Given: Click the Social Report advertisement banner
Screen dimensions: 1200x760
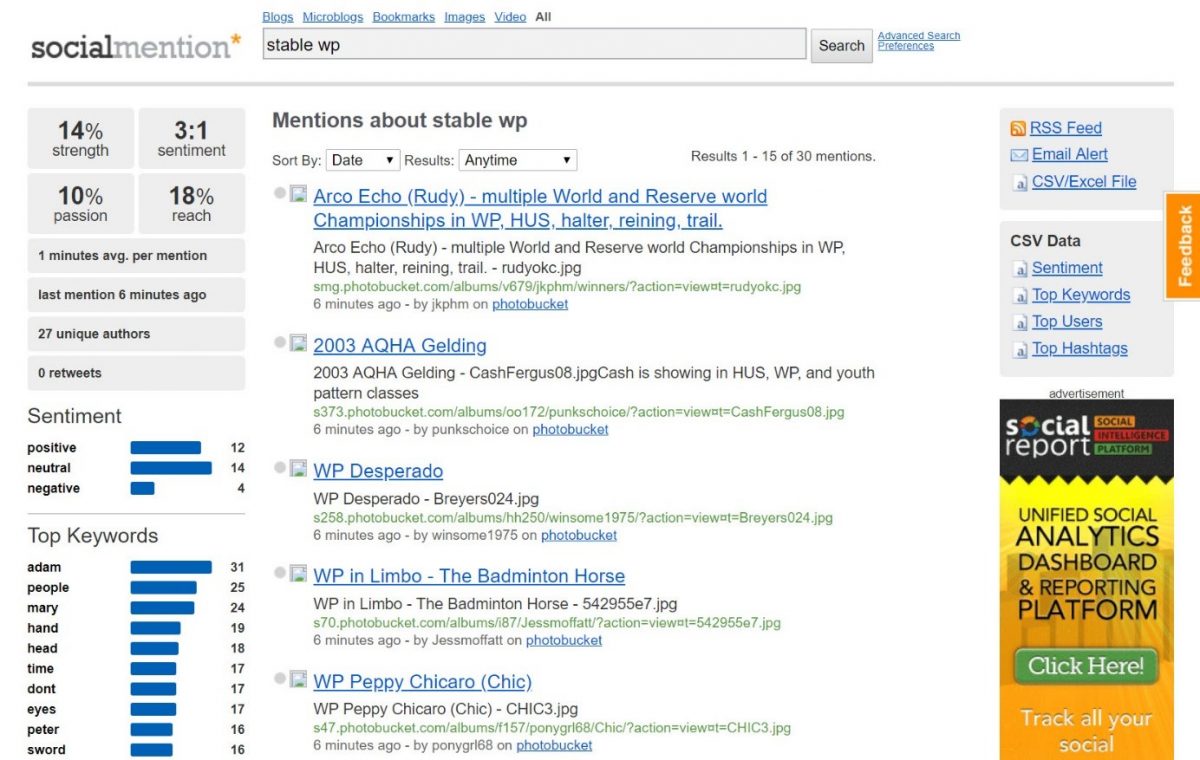Looking at the screenshot, I should point(1087,580).
